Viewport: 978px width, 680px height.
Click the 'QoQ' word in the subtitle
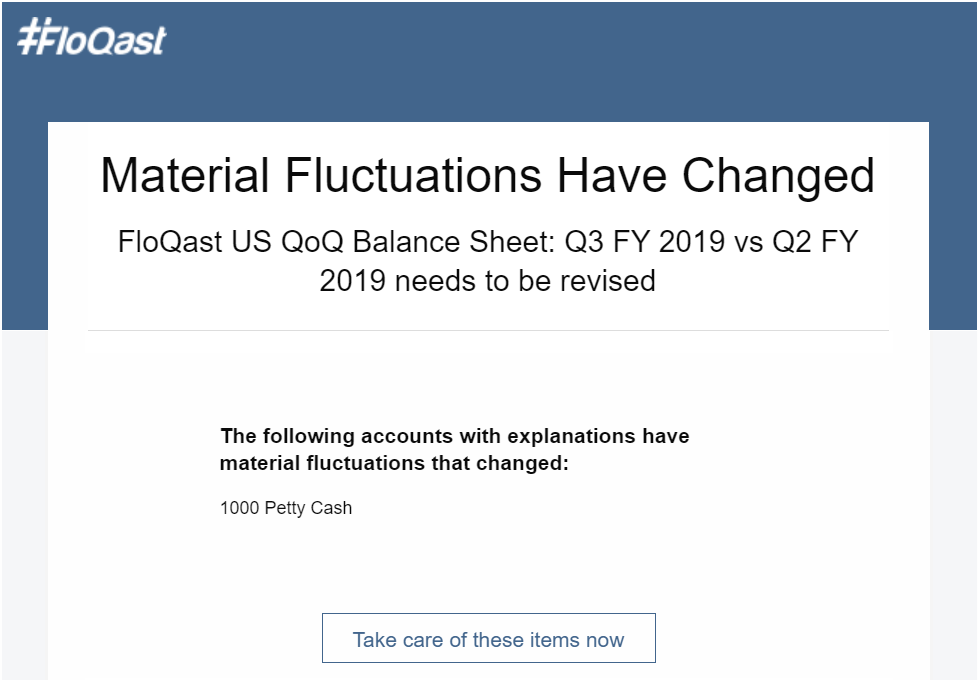click(x=312, y=242)
